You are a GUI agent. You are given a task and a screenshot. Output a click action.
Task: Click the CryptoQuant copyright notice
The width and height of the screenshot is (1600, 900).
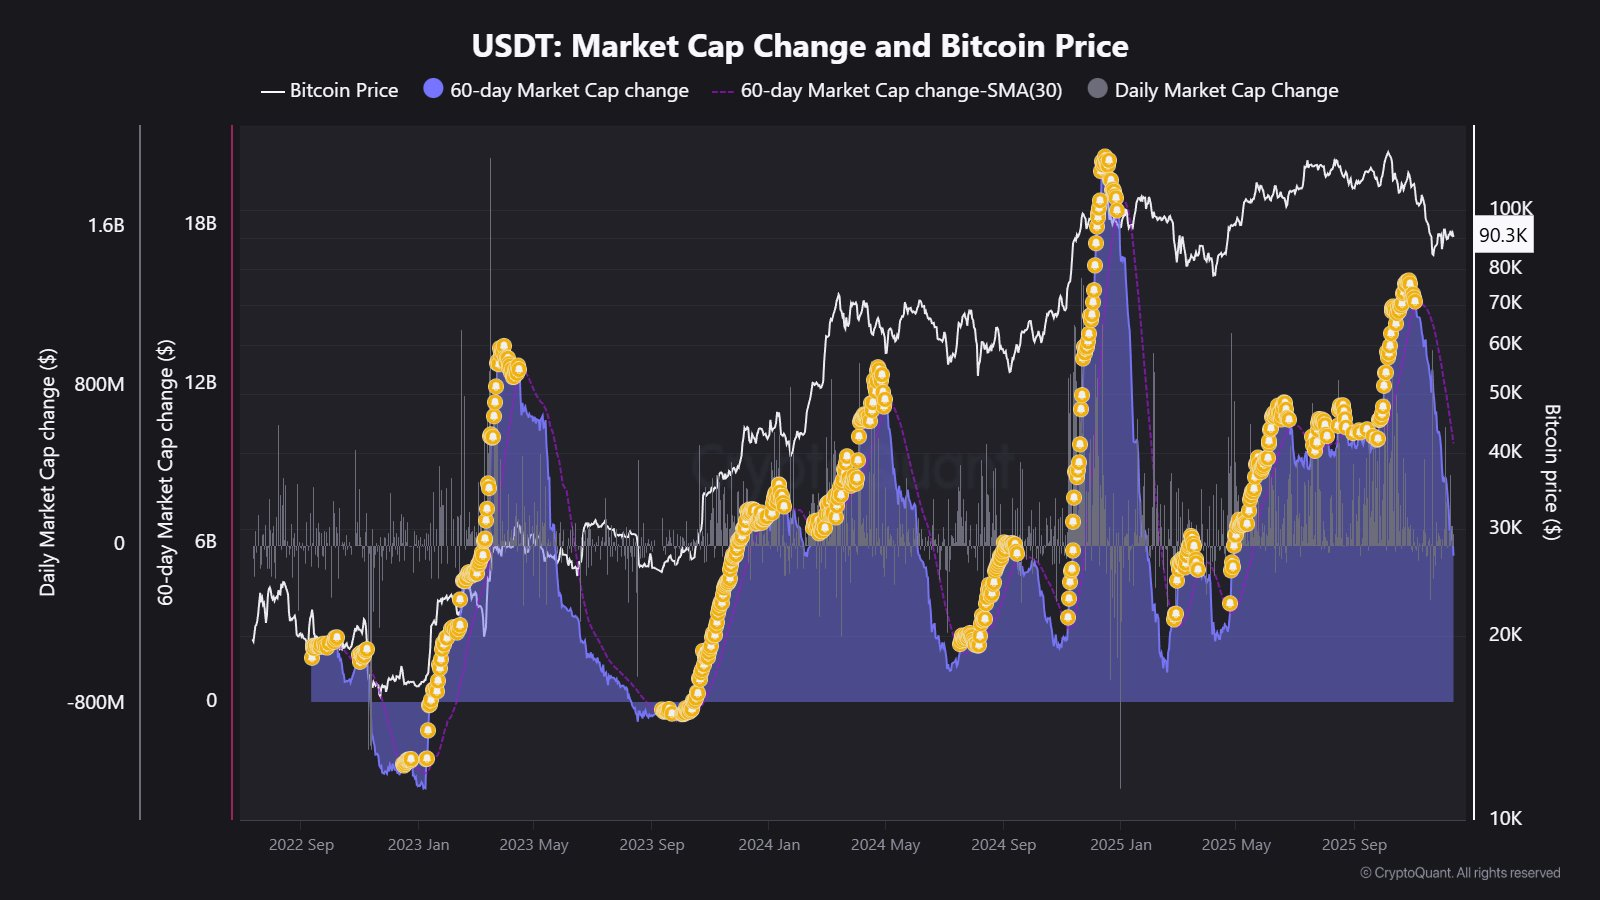tap(1460, 873)
